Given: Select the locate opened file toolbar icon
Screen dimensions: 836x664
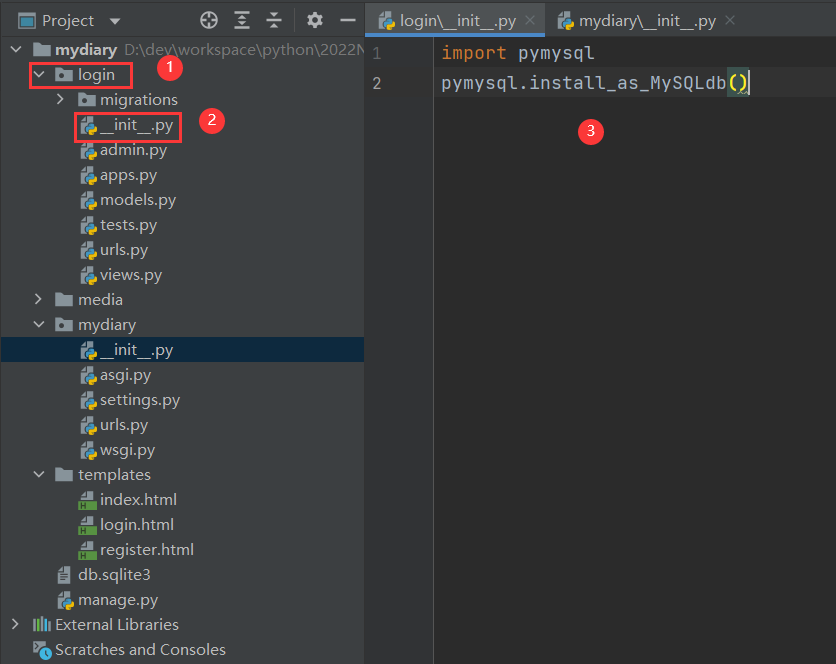Looking at the screenshot, I should tap(206, 20).
